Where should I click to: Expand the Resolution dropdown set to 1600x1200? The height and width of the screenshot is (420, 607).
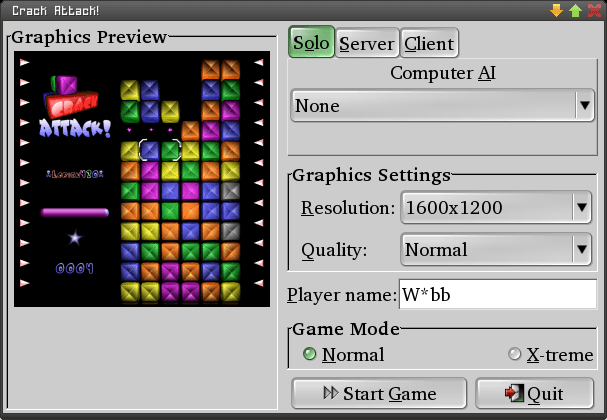click(x=496, y=207)
